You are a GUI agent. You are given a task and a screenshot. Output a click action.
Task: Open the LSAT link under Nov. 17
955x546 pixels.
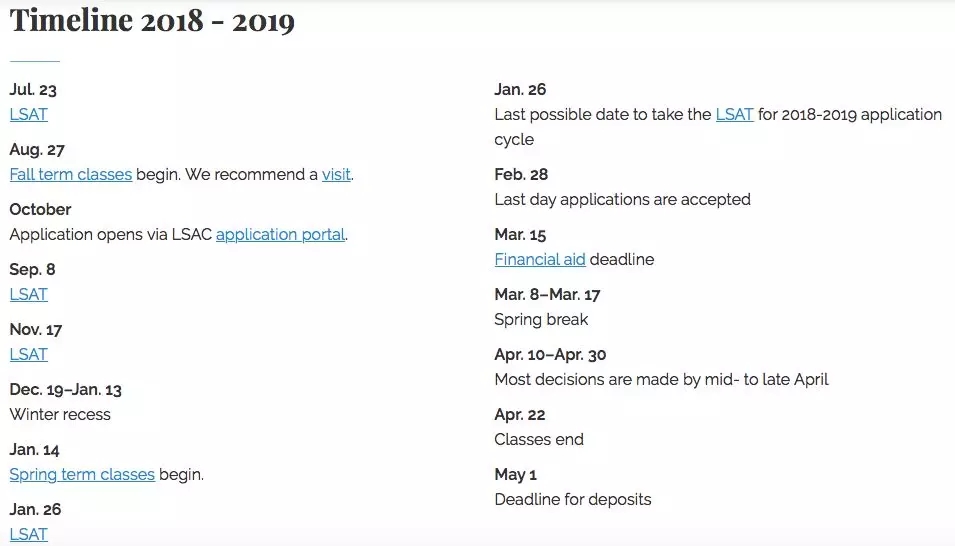pyautogui.click(x=28, y=354)
